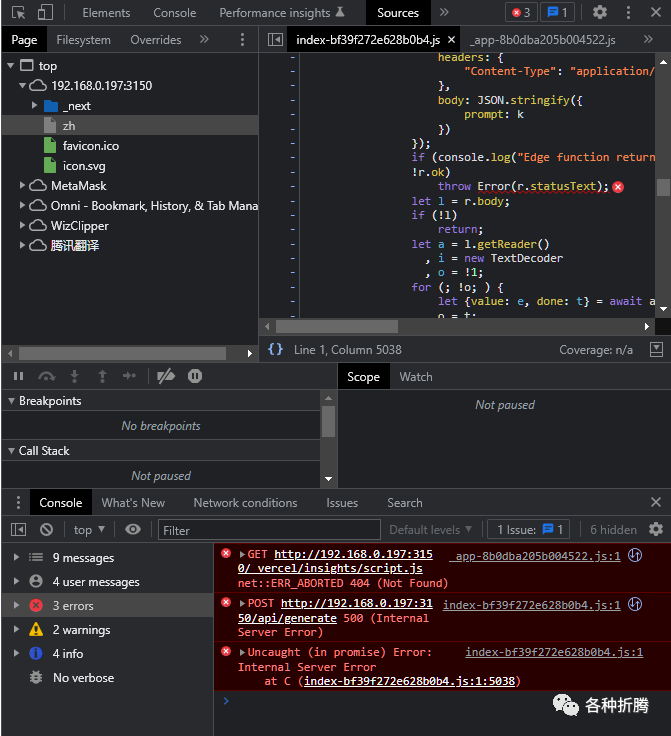Activate the inspect element picker icon
This screenshot has width=671, height=736.
17,13
